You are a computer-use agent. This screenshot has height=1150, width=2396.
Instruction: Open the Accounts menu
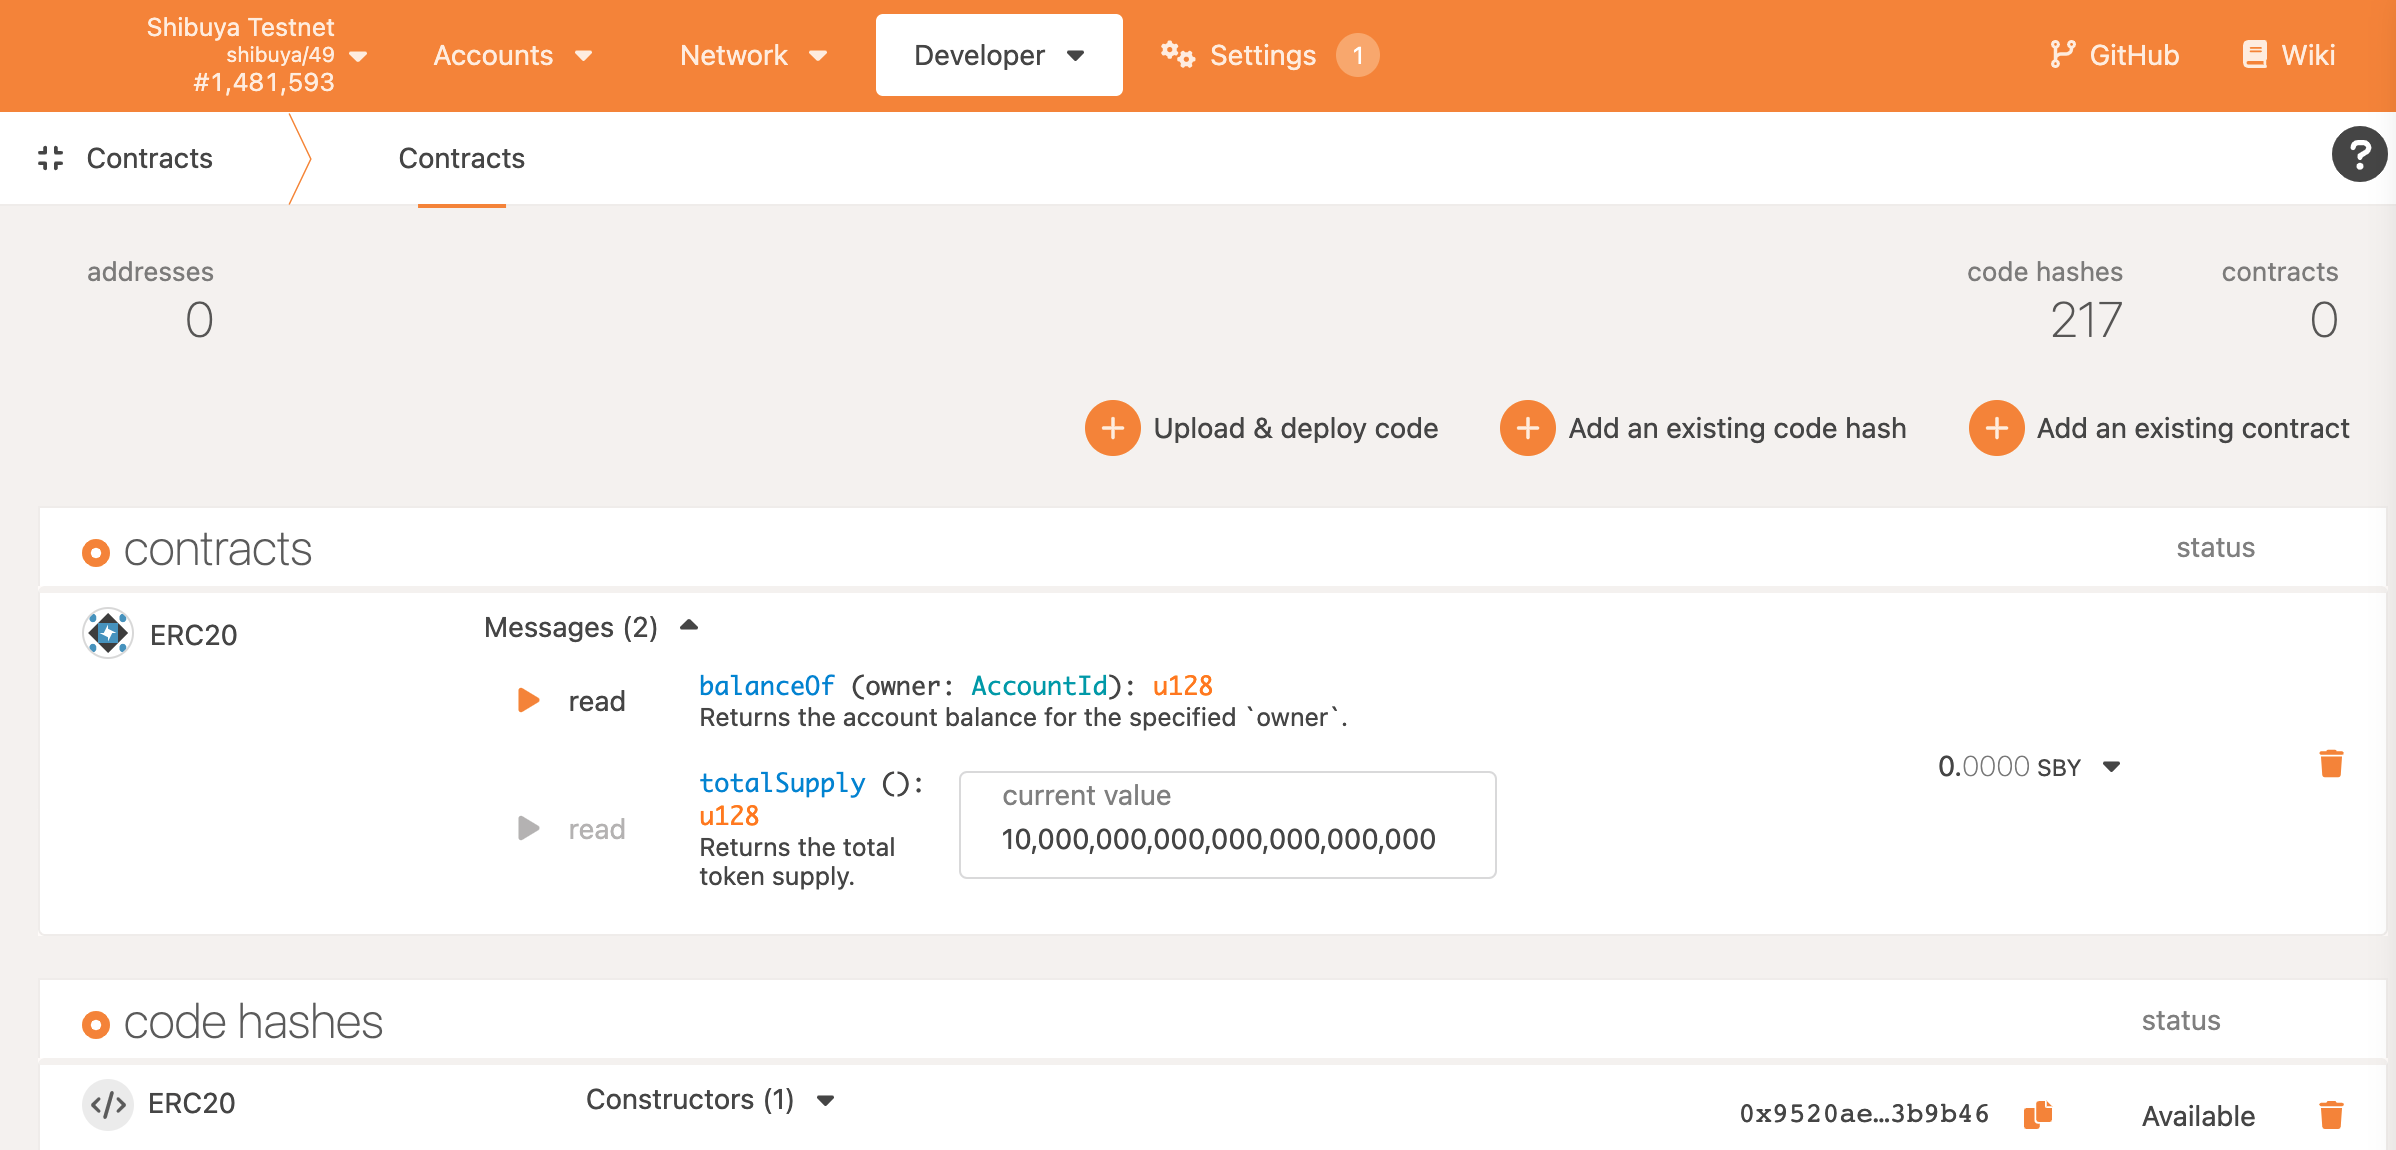[x=512, y=55]
